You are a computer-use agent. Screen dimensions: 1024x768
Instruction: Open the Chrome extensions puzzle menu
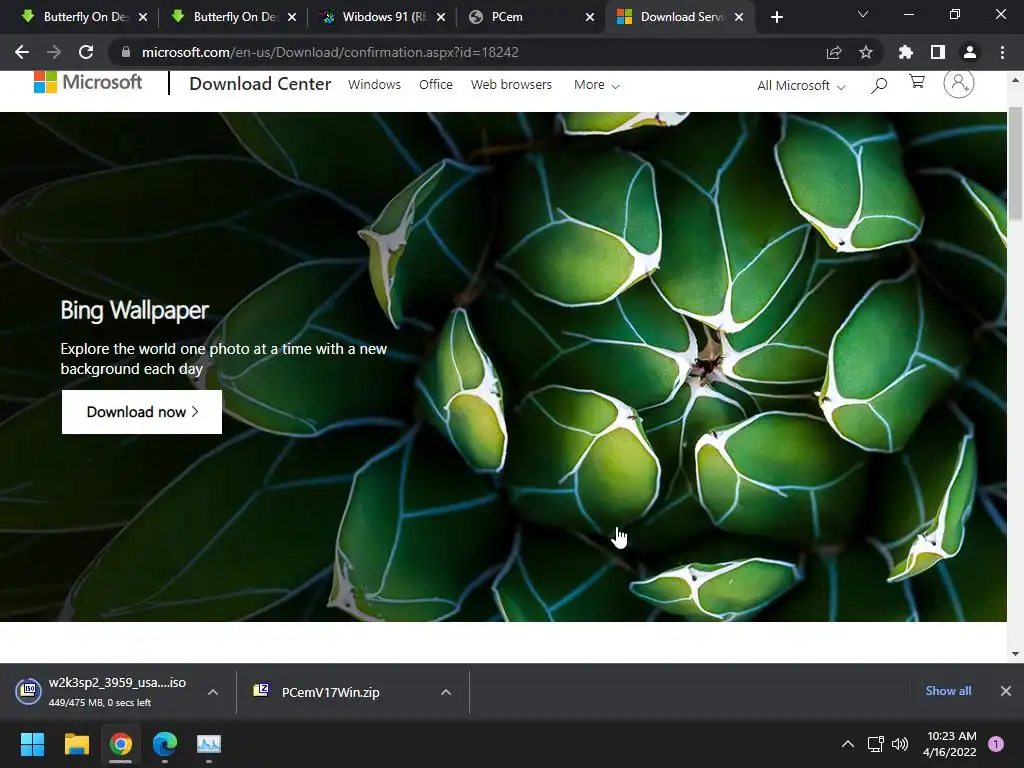(x=906, y=52)
